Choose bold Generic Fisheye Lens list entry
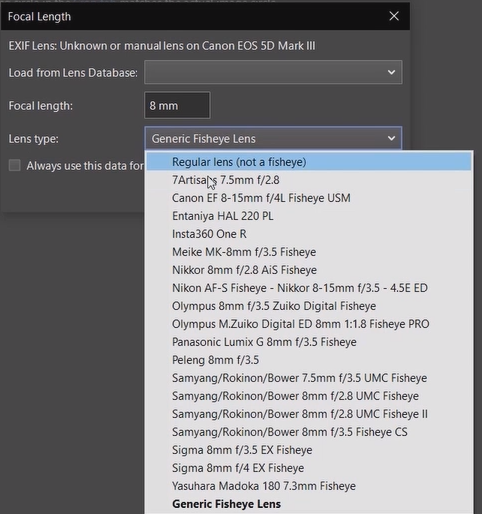Screen dimensions: 482x514 309,504
